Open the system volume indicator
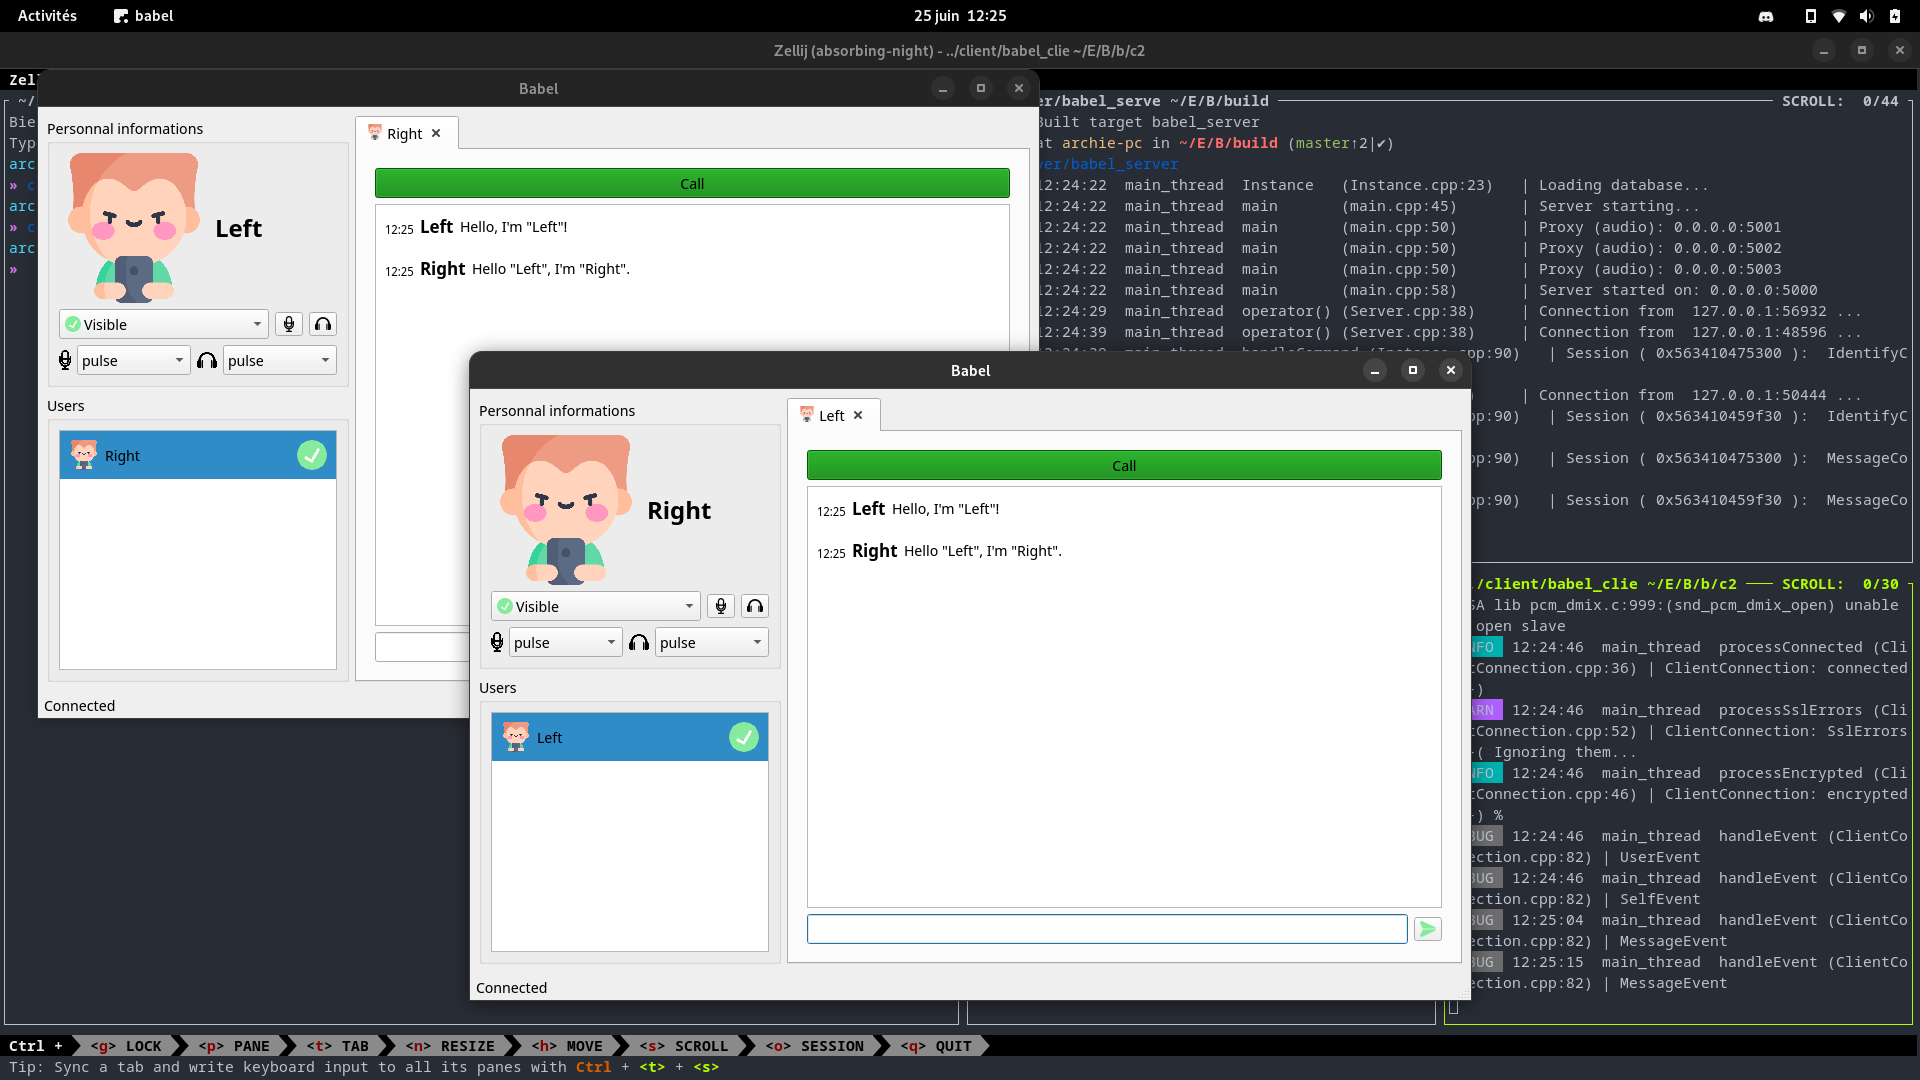The height and width of the screenshot is (1080, 1920). (1866, 16)
